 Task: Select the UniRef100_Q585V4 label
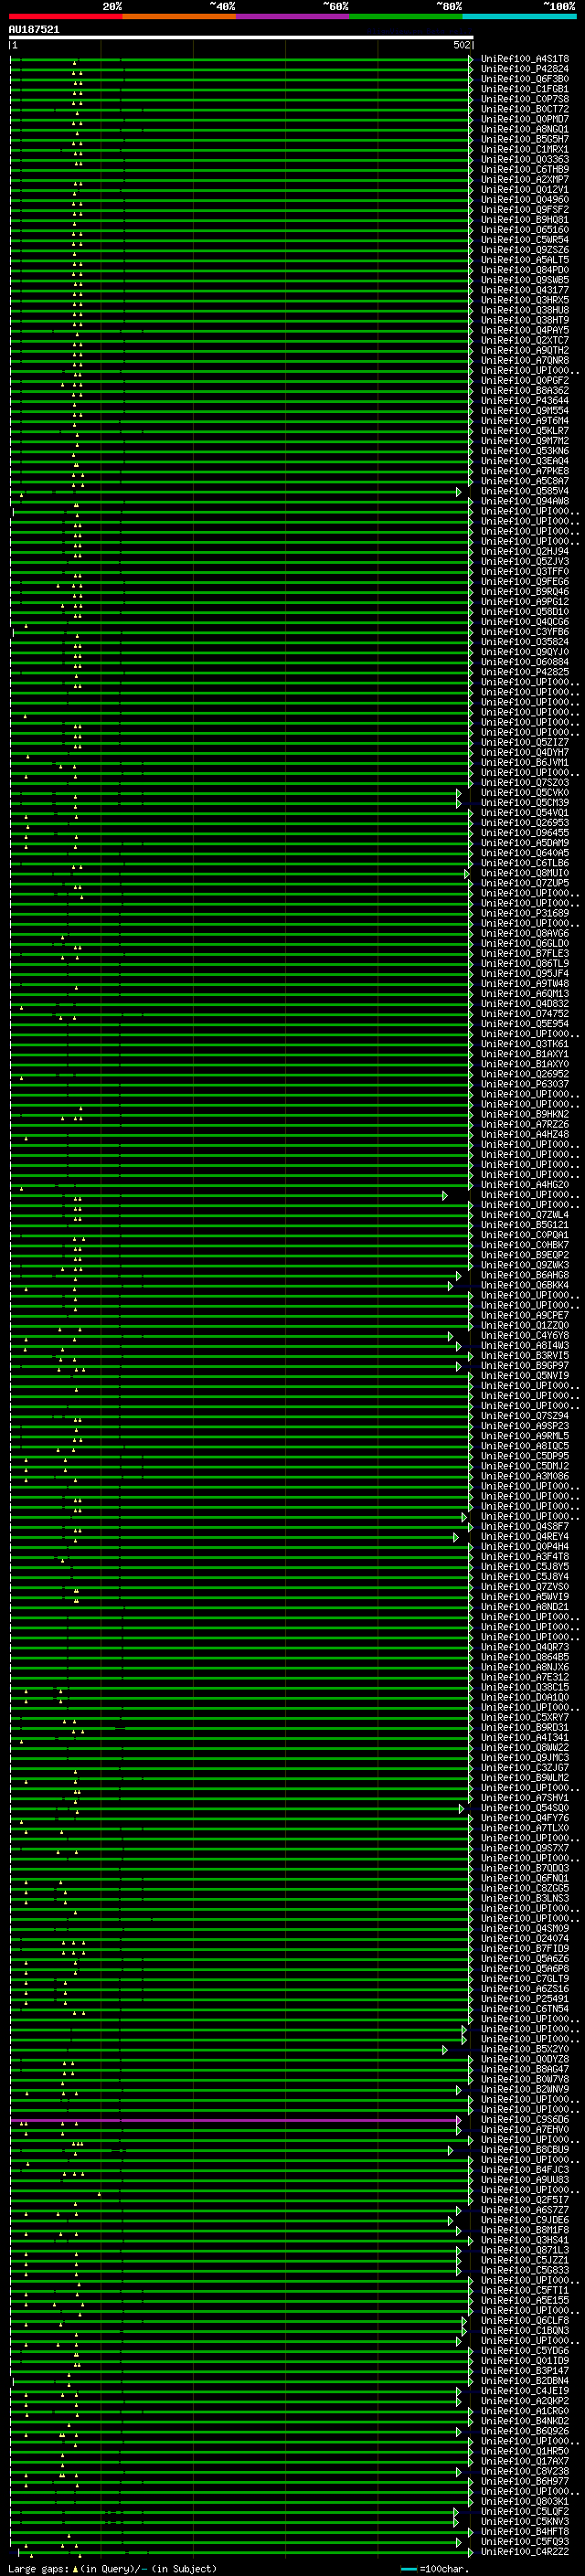click(525, 491)
